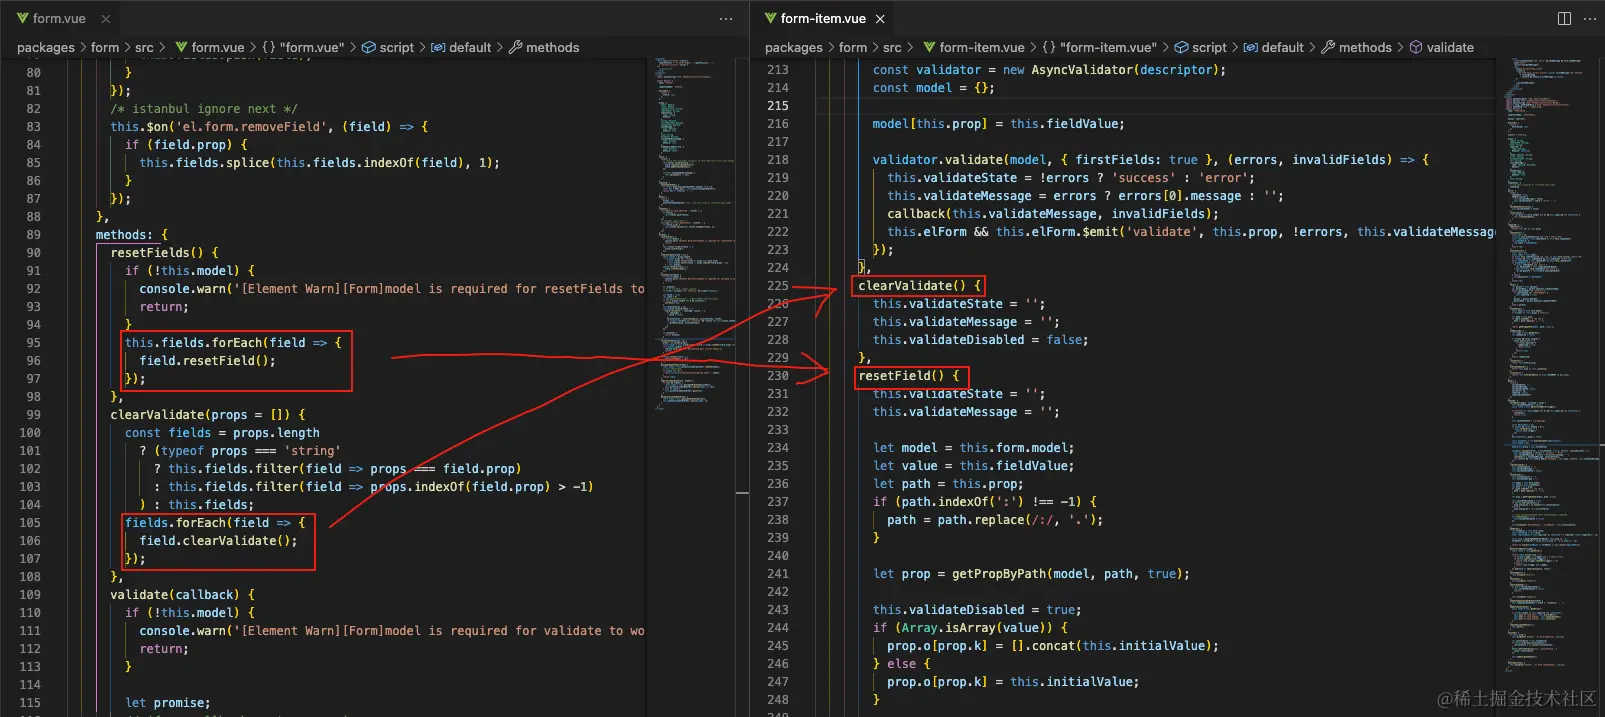Click 'field.clearValidate();' call in form.vue
1605x717 pixels.
(x=218, y=541)
